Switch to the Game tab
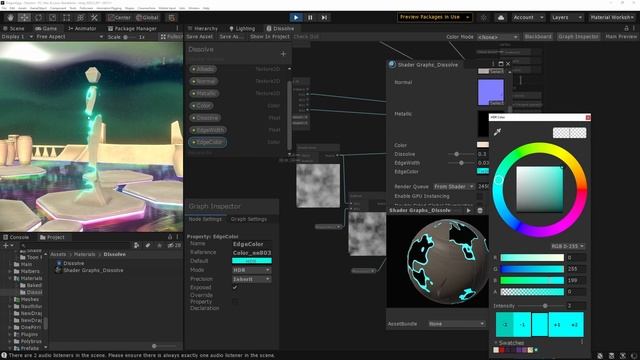This screenshot has height=360, width=640. click(x=46, y=29)
